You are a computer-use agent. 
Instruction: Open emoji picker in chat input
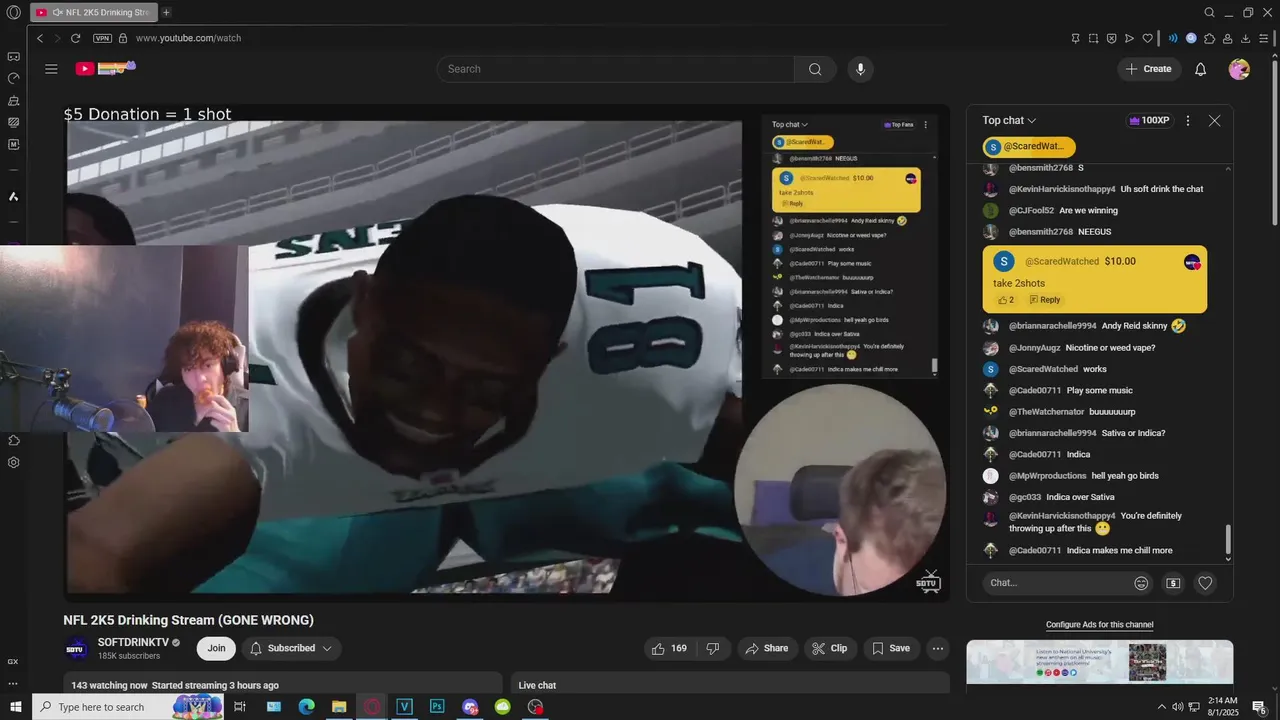[x=1141, y=583]
